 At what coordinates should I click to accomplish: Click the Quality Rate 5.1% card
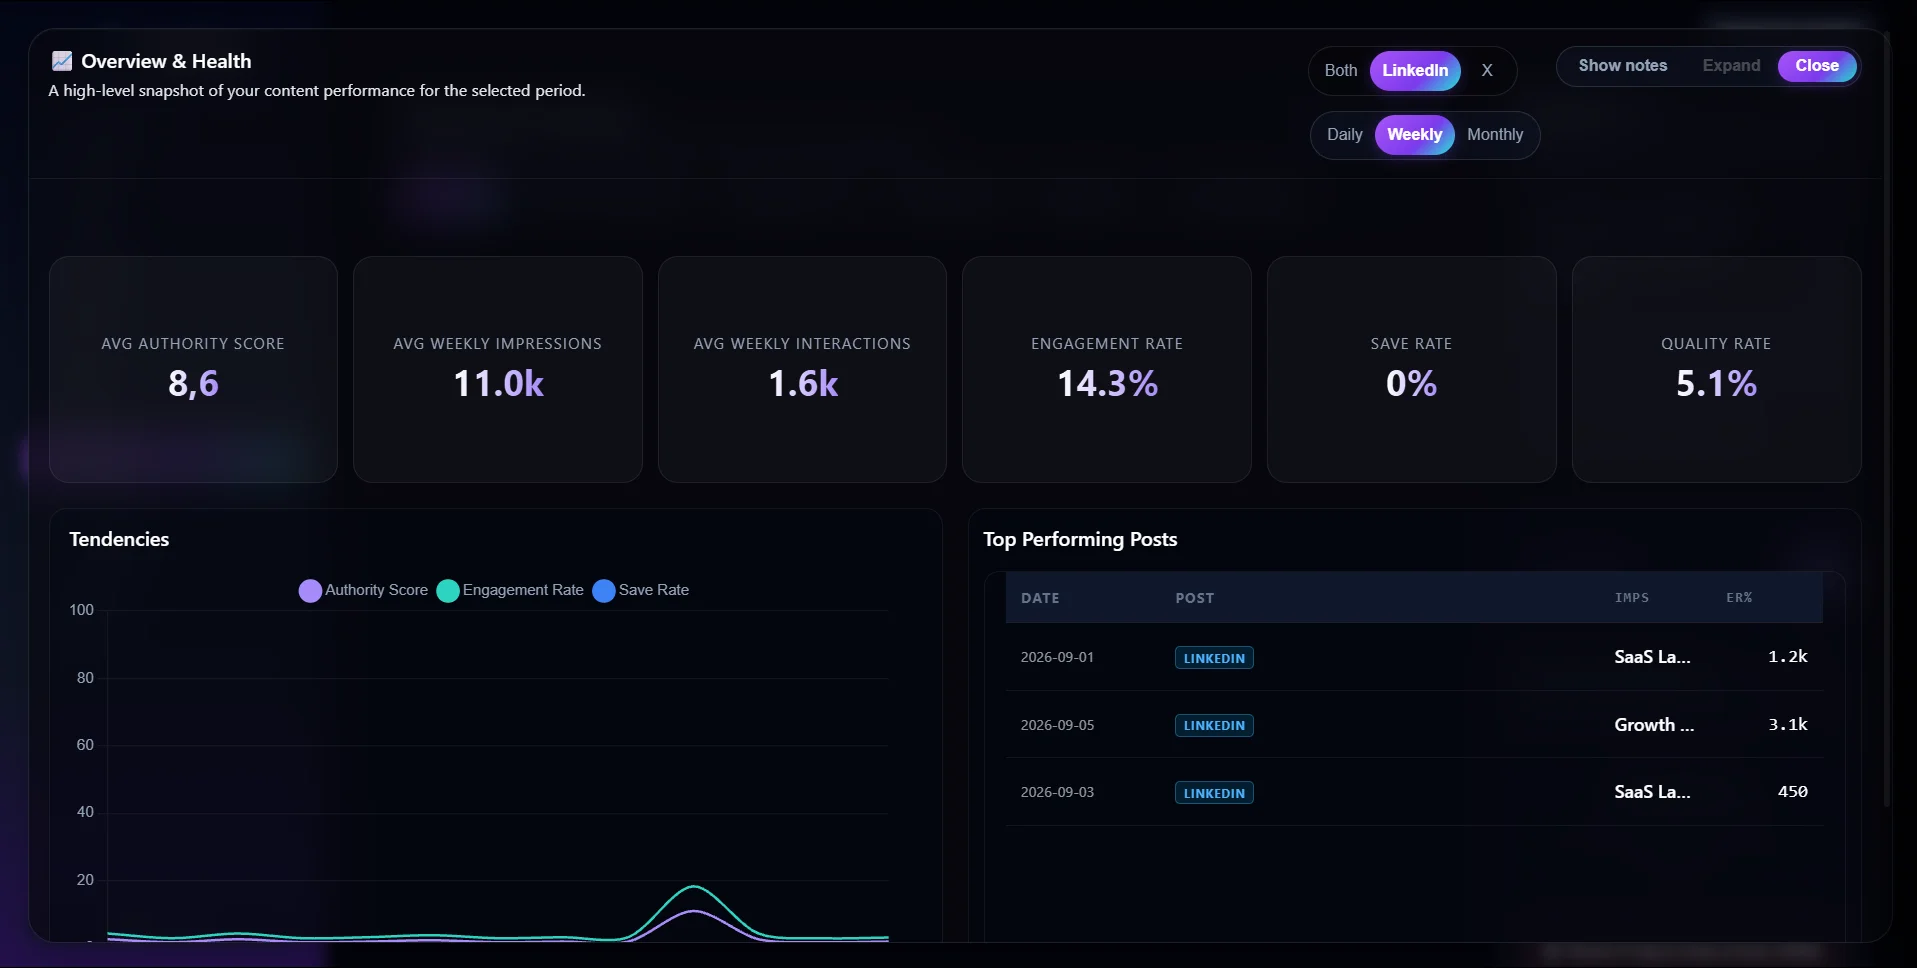pos(1716,369)
